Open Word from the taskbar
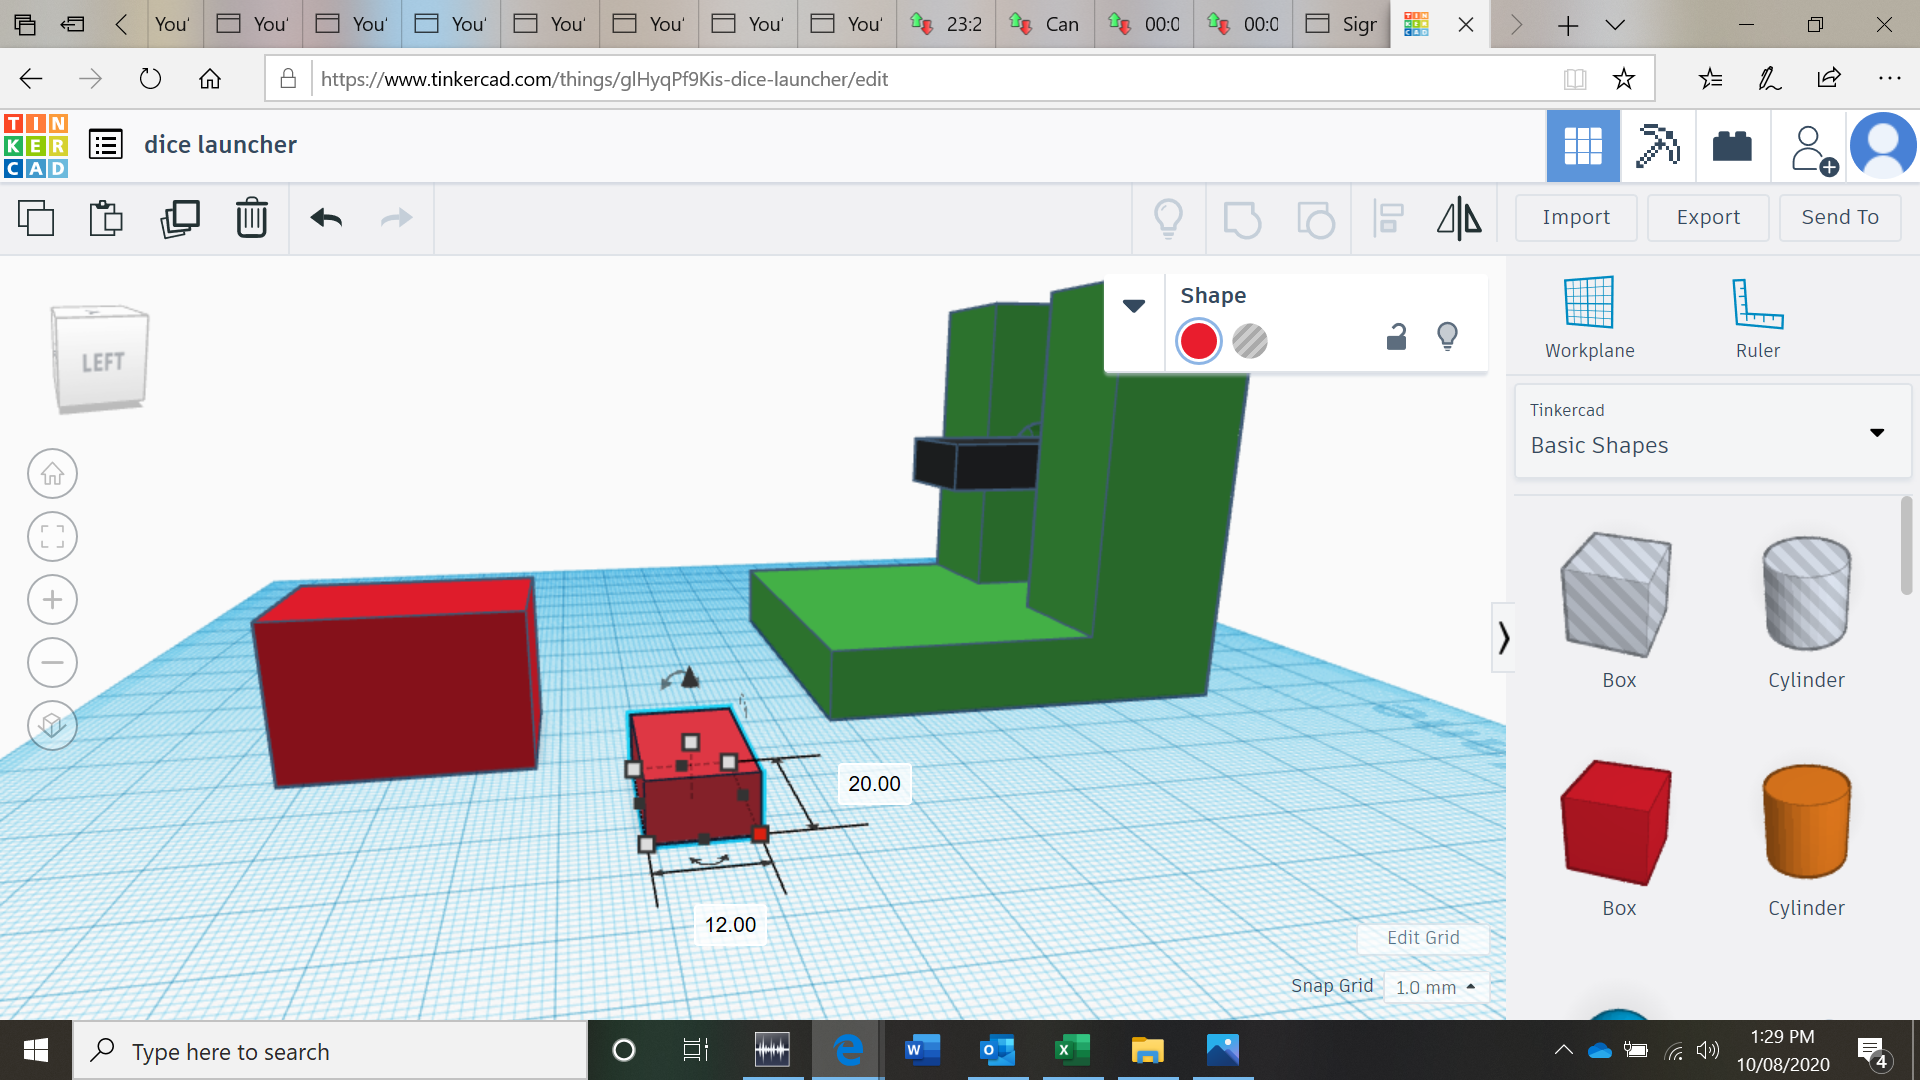1920x1080 pixels. tap(922, 1050)
